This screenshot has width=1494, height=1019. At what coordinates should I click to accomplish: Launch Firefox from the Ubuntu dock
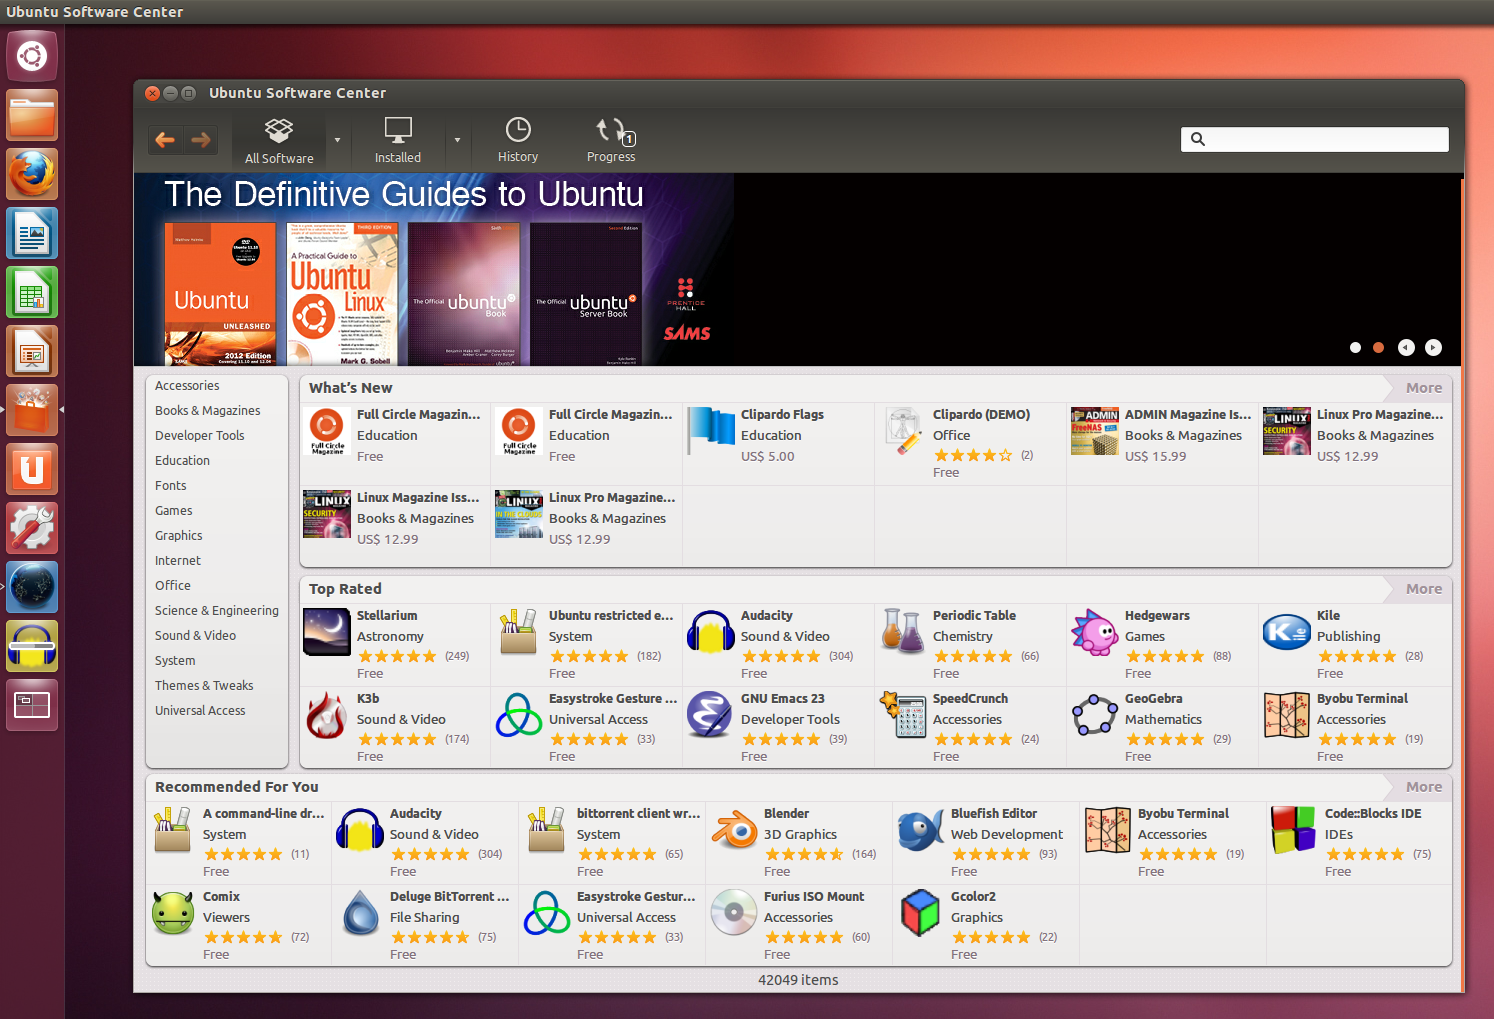pos(32,175)
